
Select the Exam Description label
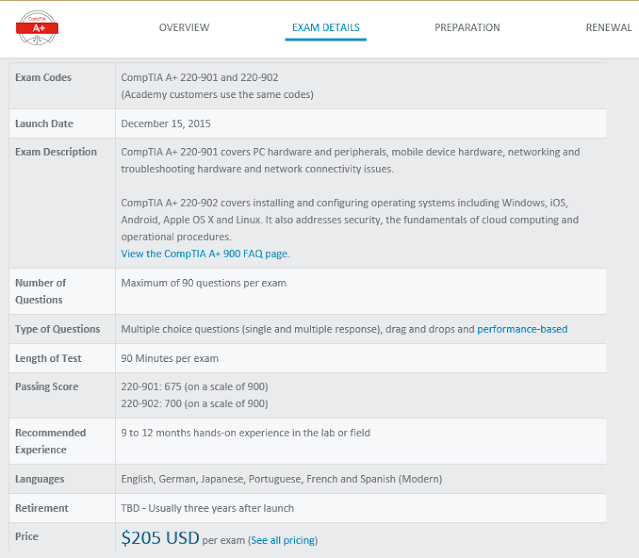point(56,152)
